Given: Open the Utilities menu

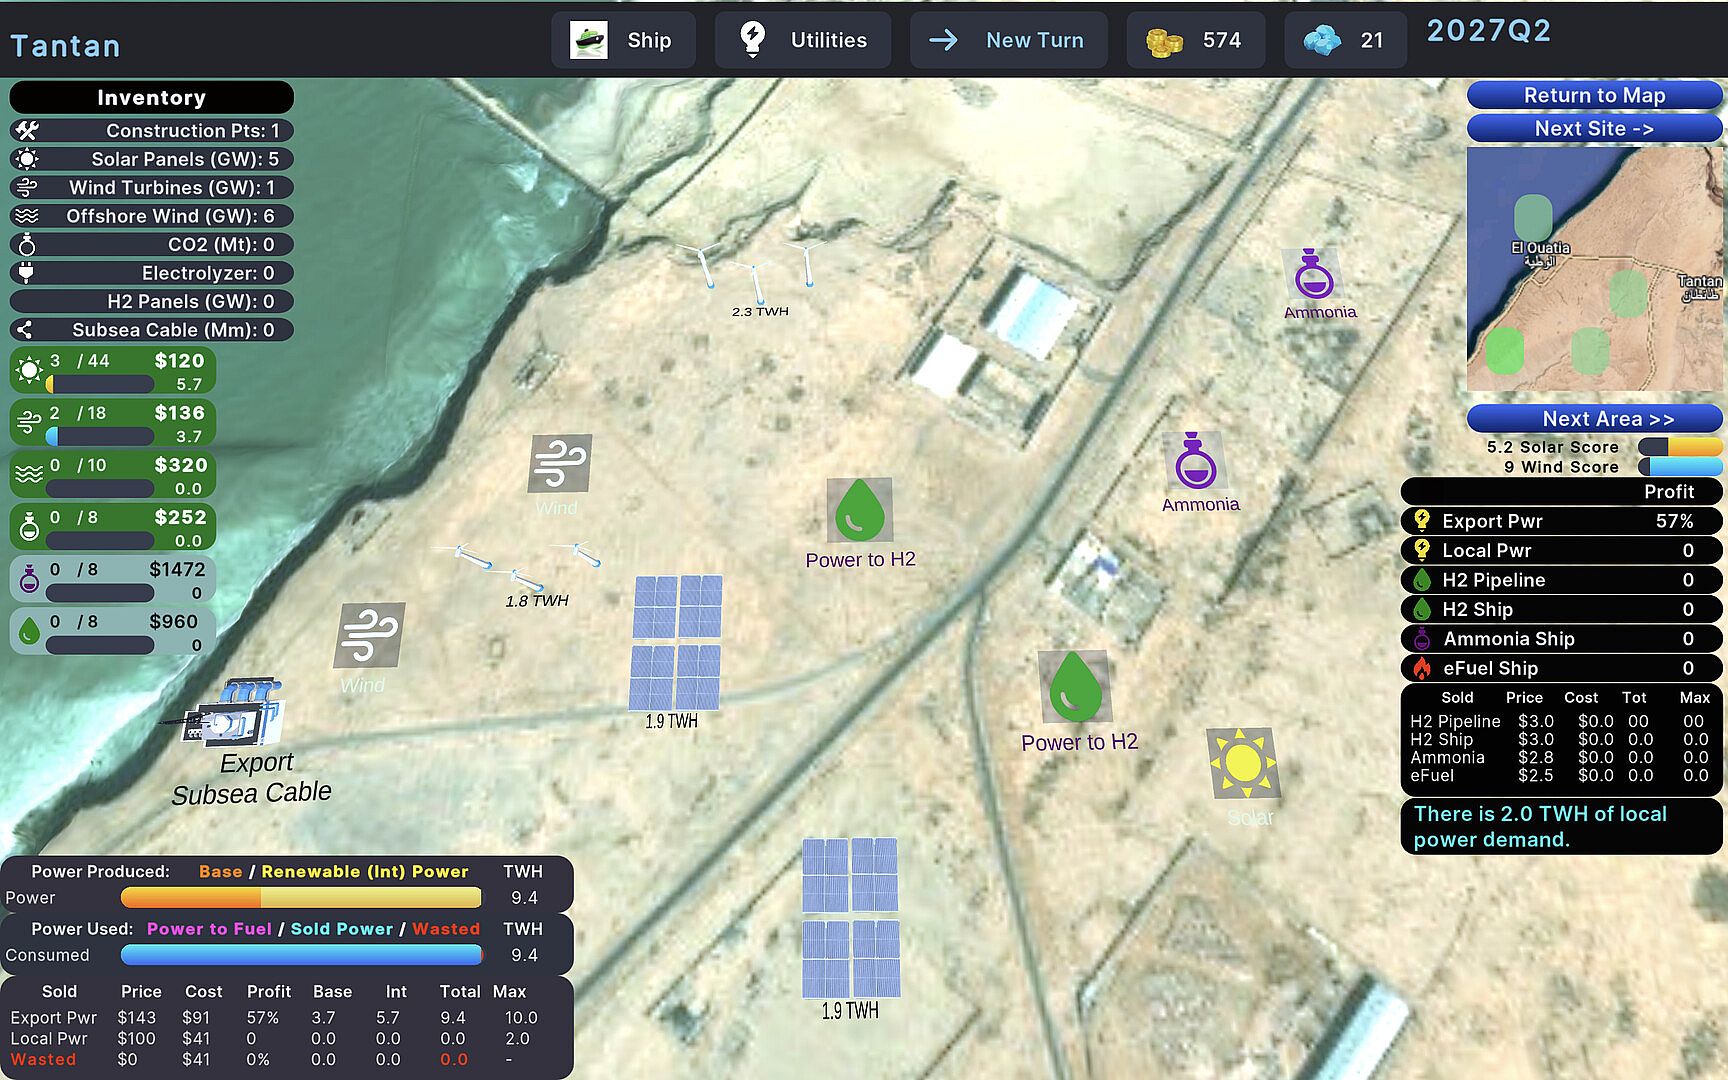Looking at the screenshot, I should click(x=803, y=41).
